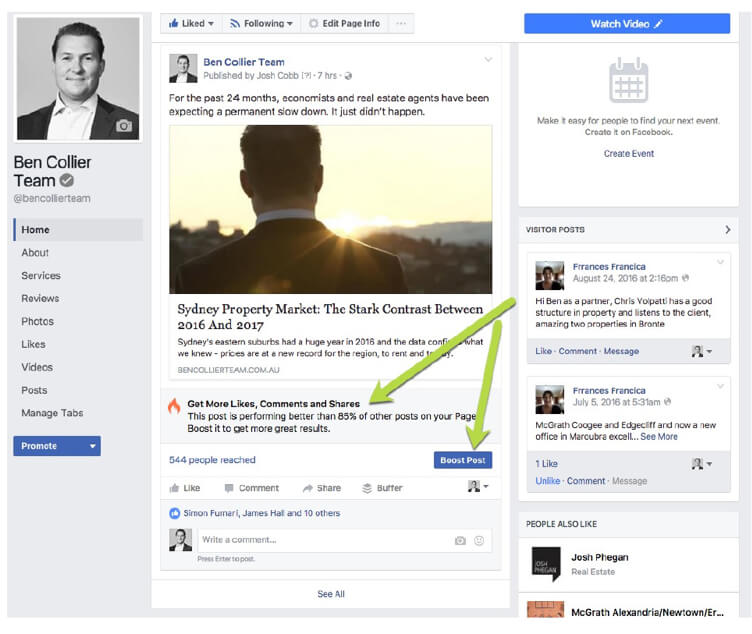This screenshot has height=634, width=752.
Task: Click the camera icon in comment box
Action: tap(460, 541)
